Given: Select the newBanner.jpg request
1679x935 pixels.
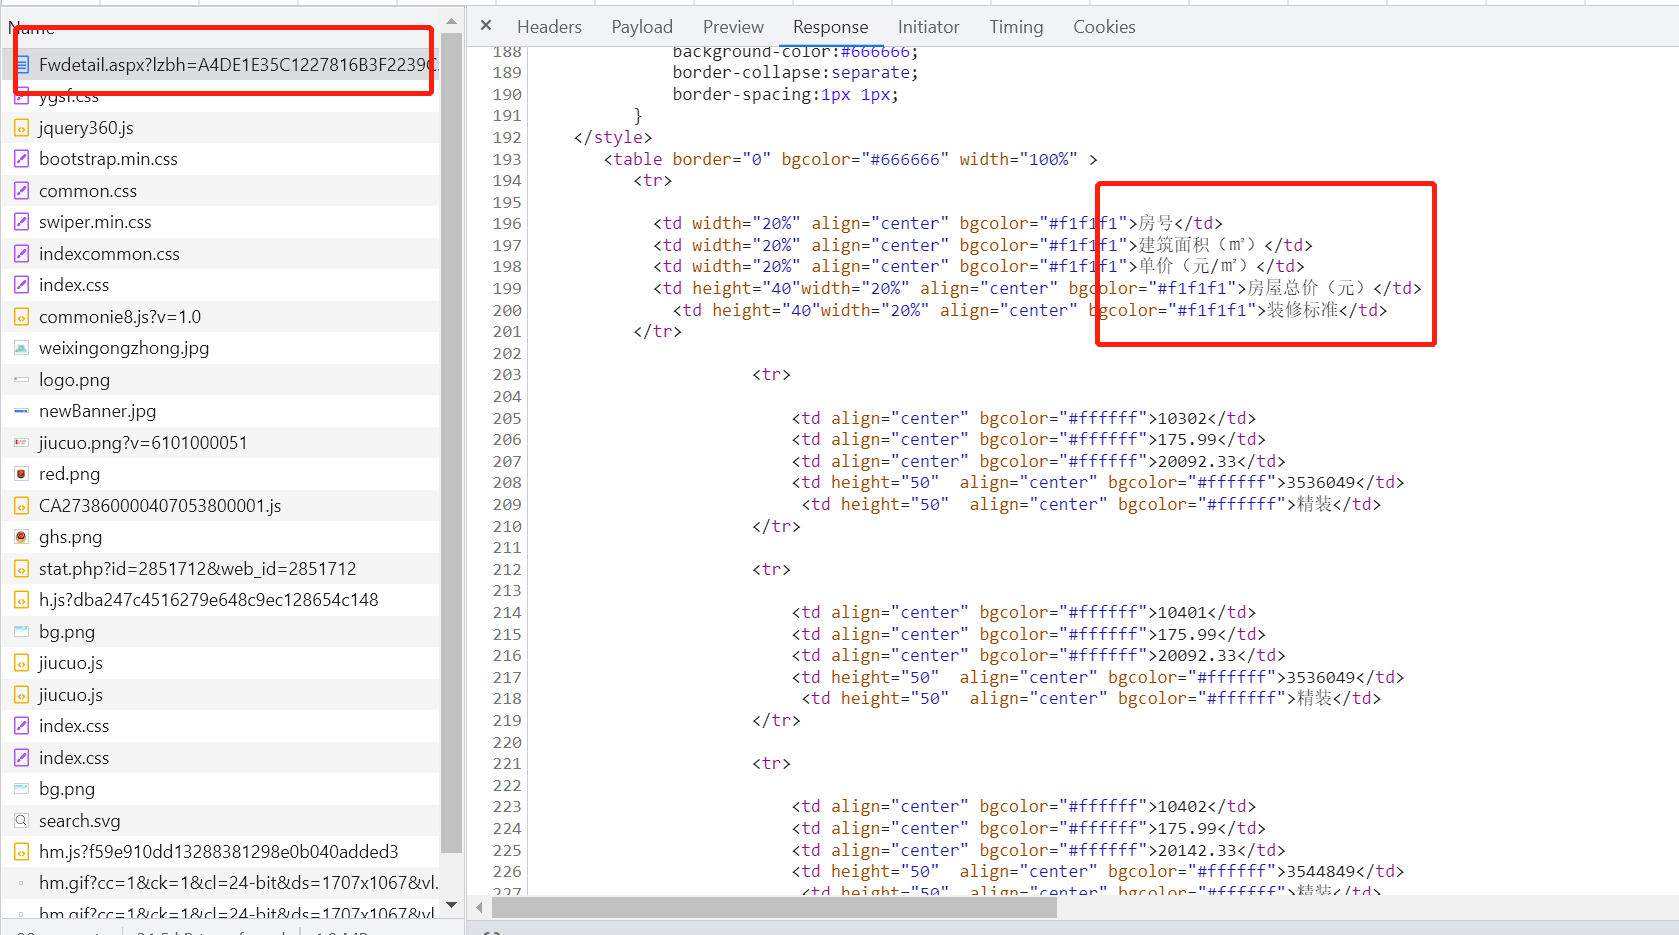Looking at the screenshot, I should coord(97,411).
